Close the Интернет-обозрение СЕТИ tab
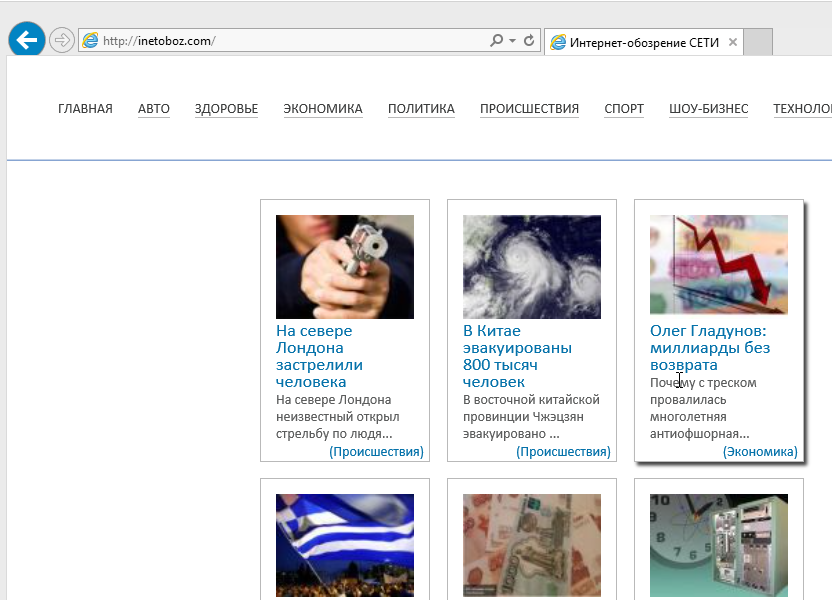This screenshot has width=832, height=600. click(733, 42)
